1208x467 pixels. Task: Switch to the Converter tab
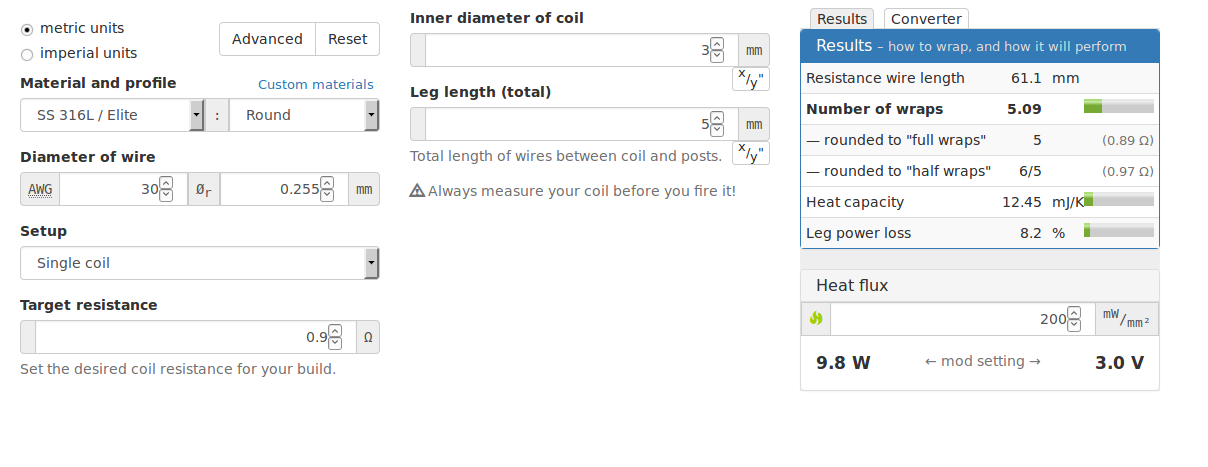926,19
